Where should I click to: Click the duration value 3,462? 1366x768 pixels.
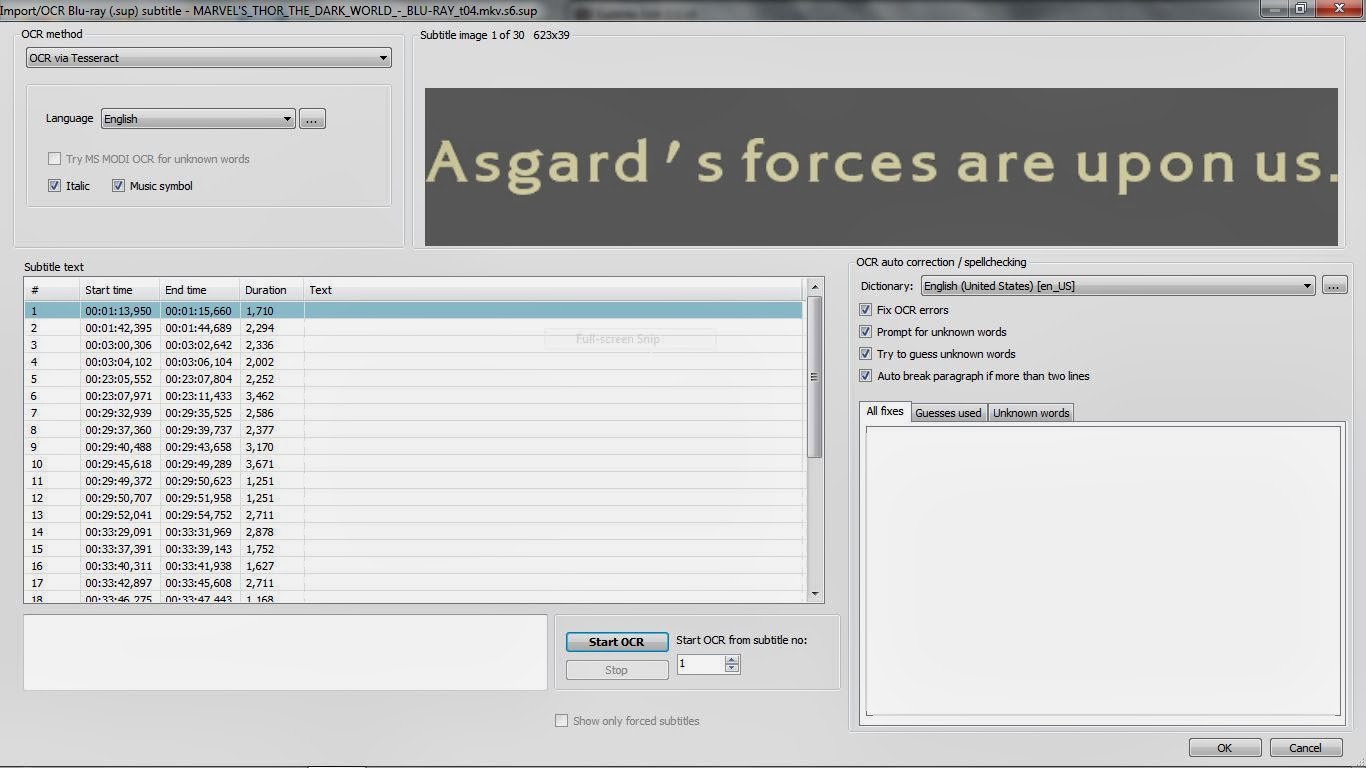pos(259,396)
